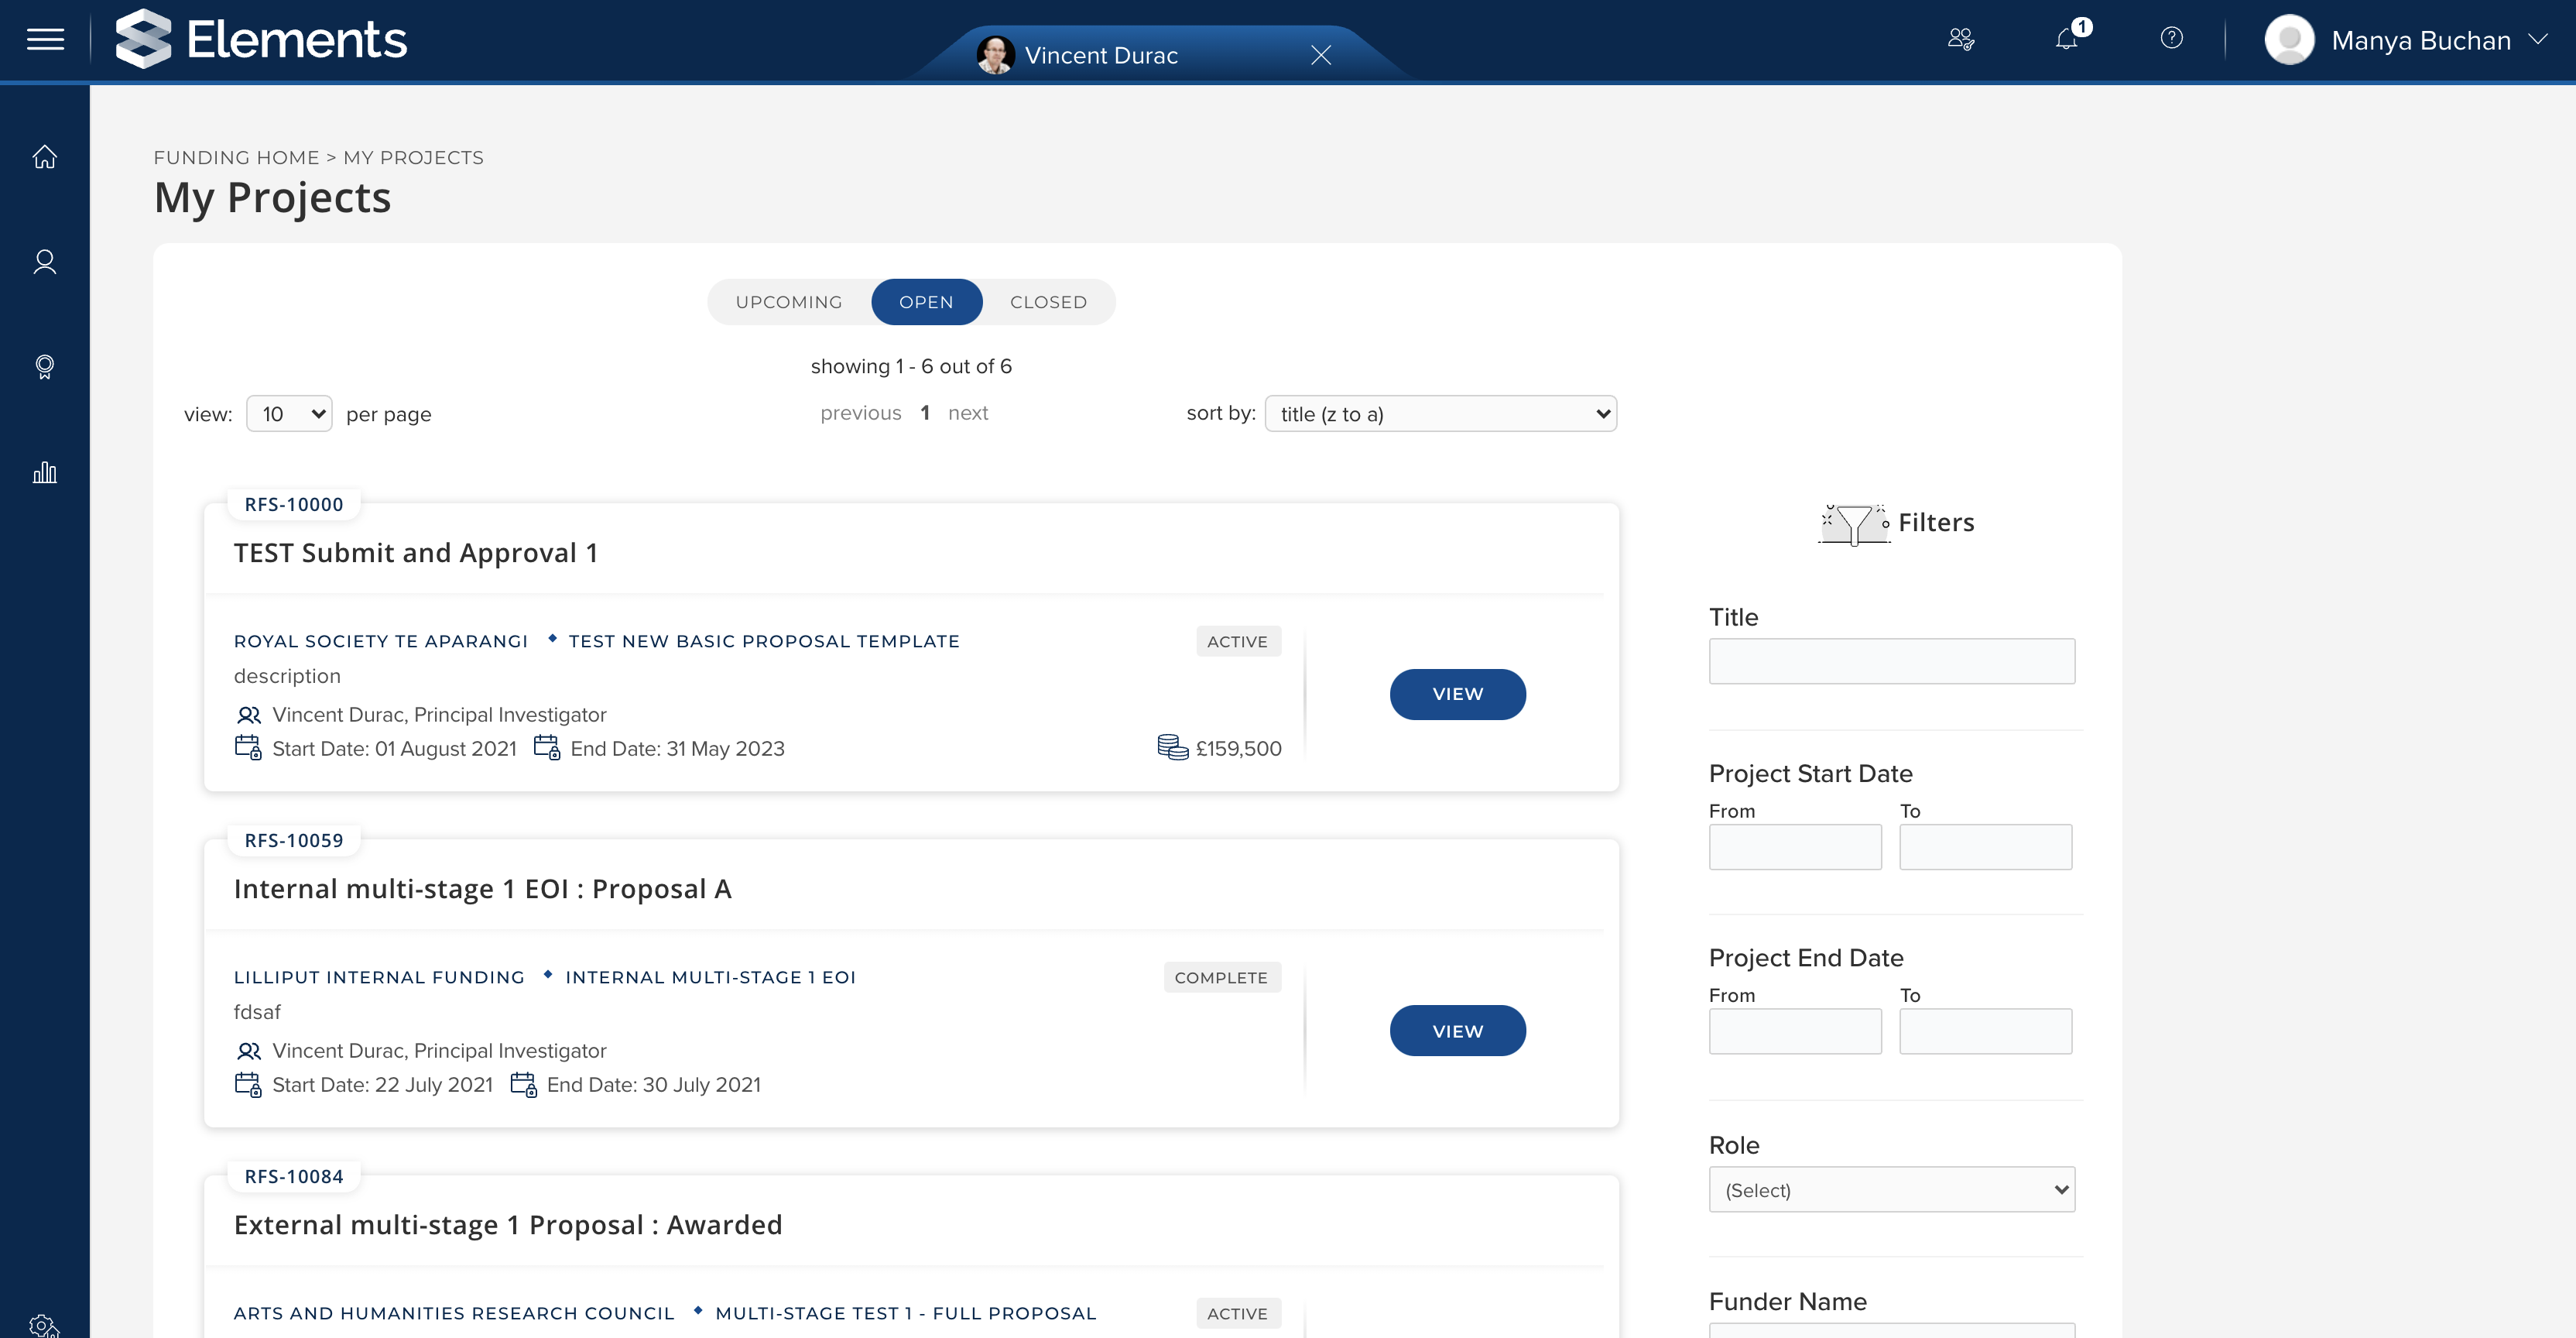The image size is (2576, 1338).
Task: Open the bar chart reporting icon
Action: click(44, 472)
